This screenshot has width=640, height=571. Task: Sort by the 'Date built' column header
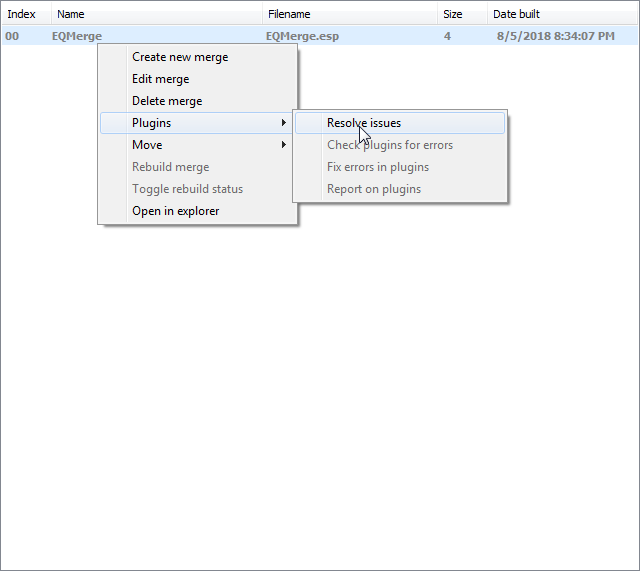click(563, 14)
